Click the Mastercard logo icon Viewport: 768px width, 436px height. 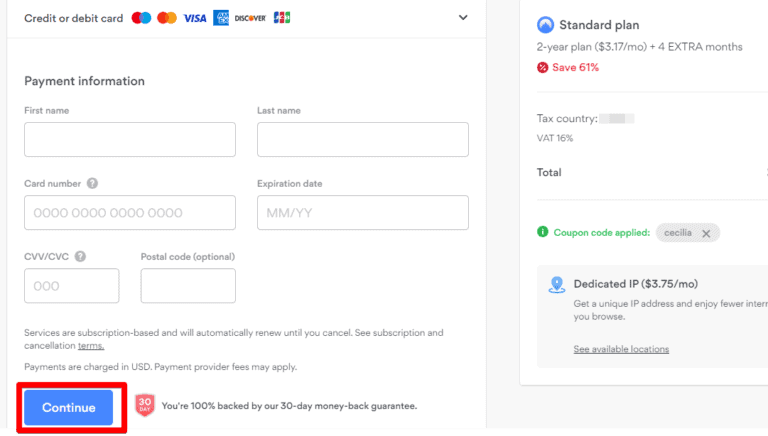click(x=167, y=18)
